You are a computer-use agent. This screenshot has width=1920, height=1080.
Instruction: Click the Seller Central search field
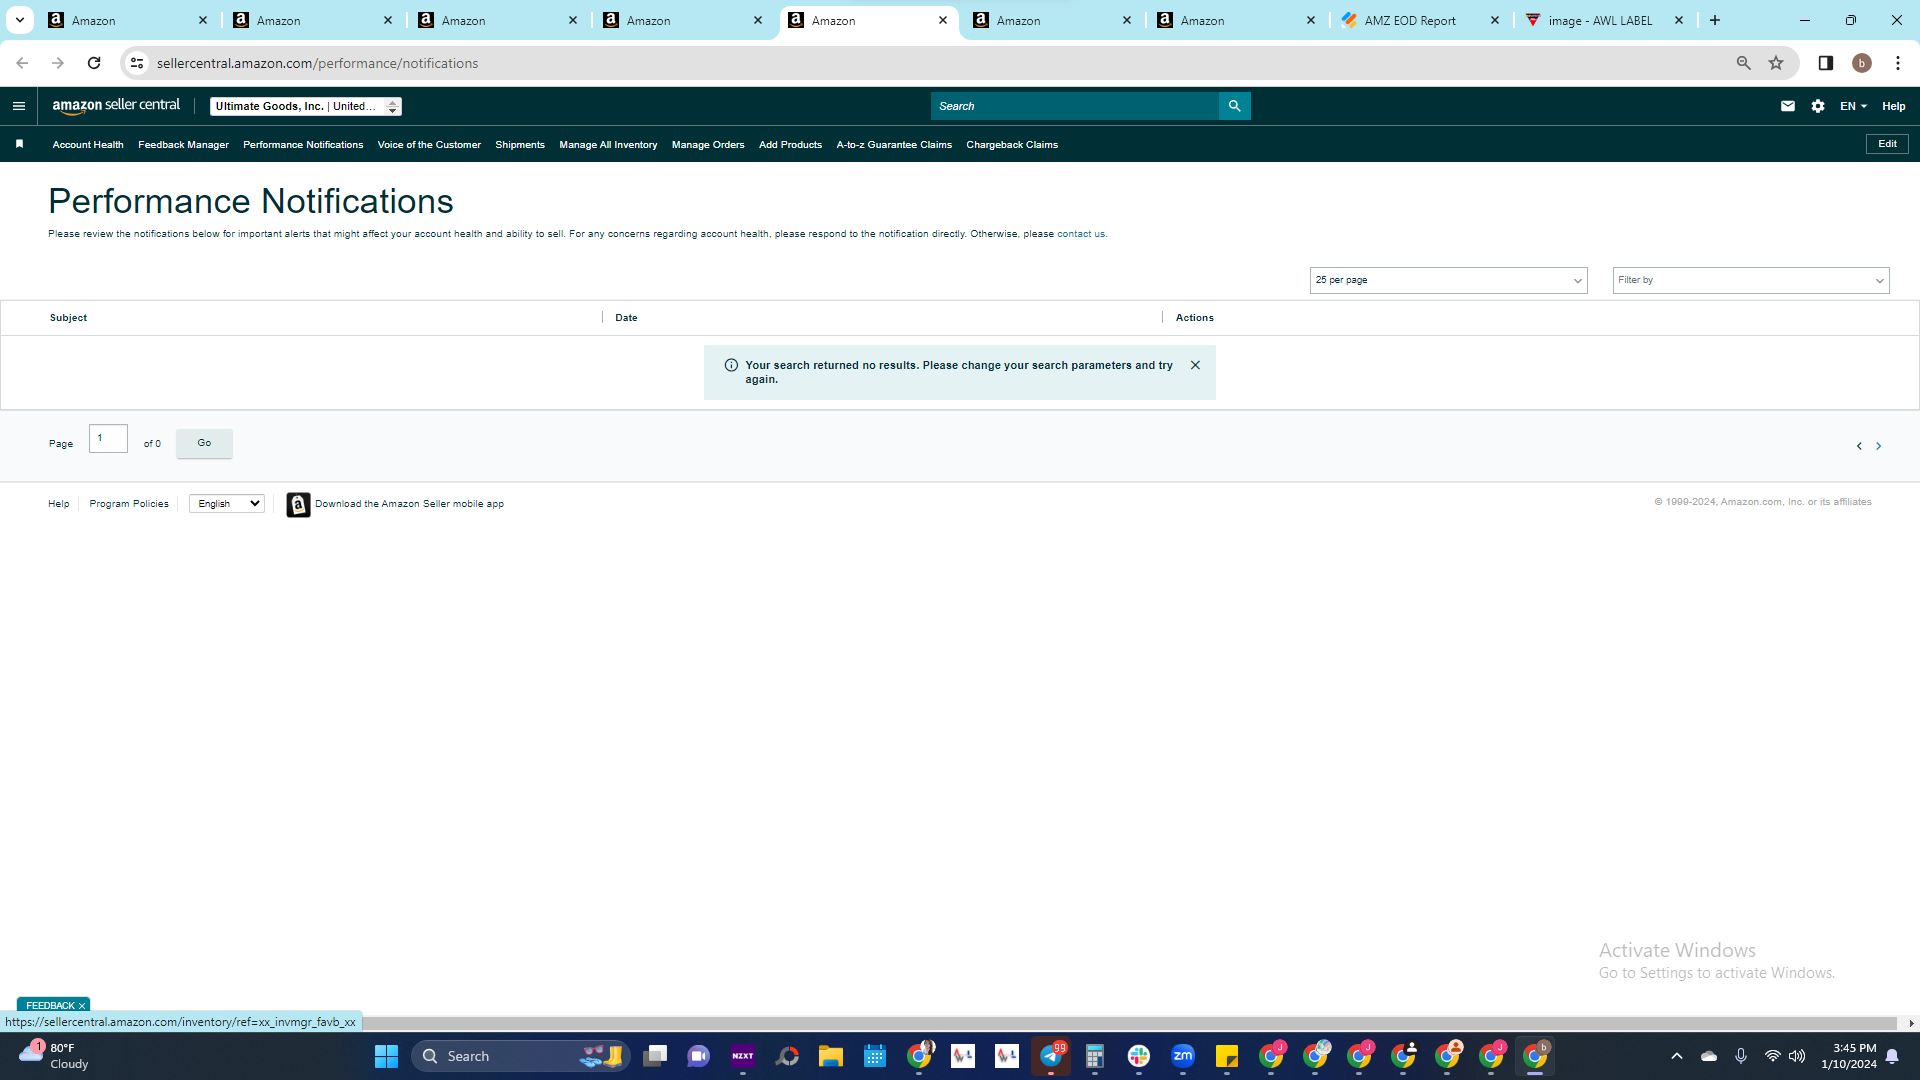click(x=1075, y=106)
